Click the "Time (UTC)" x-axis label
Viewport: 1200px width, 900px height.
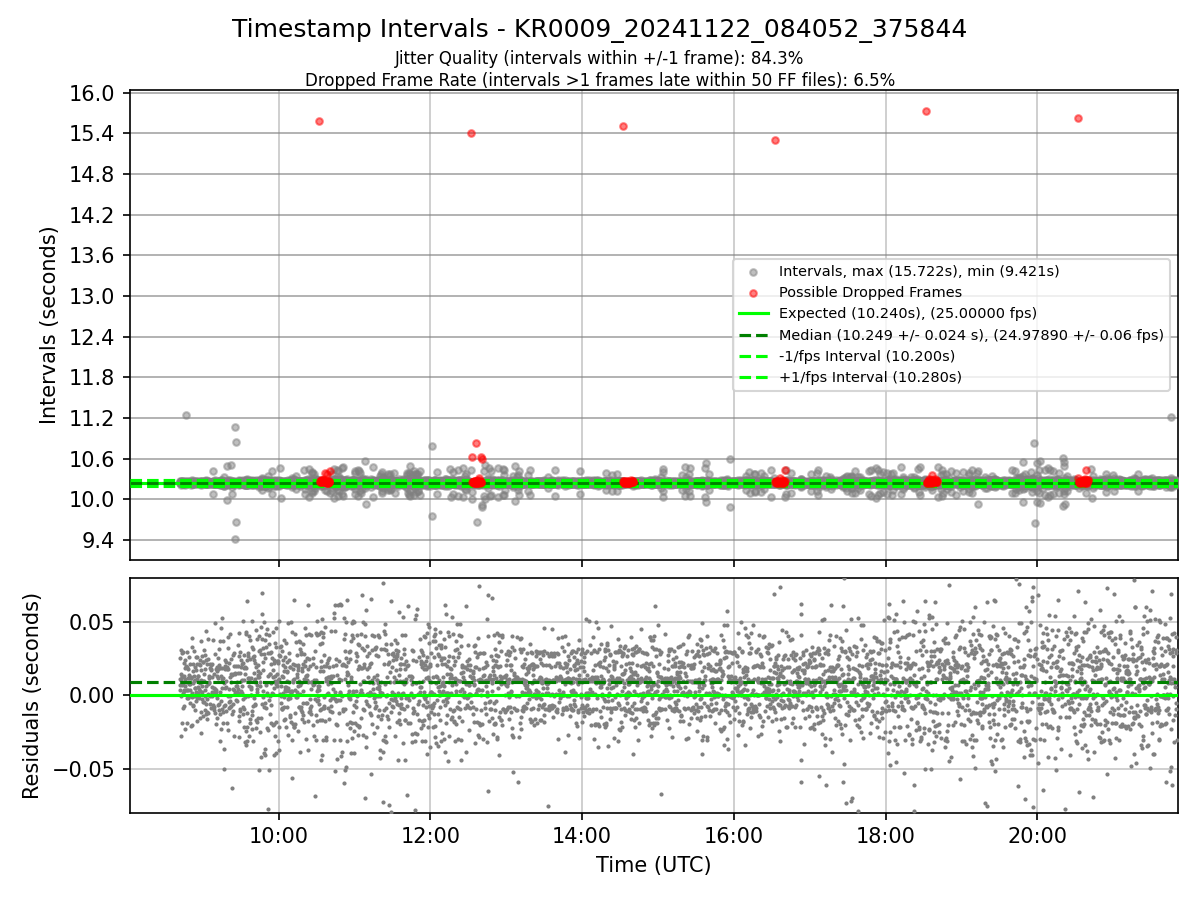coord(653,865)
